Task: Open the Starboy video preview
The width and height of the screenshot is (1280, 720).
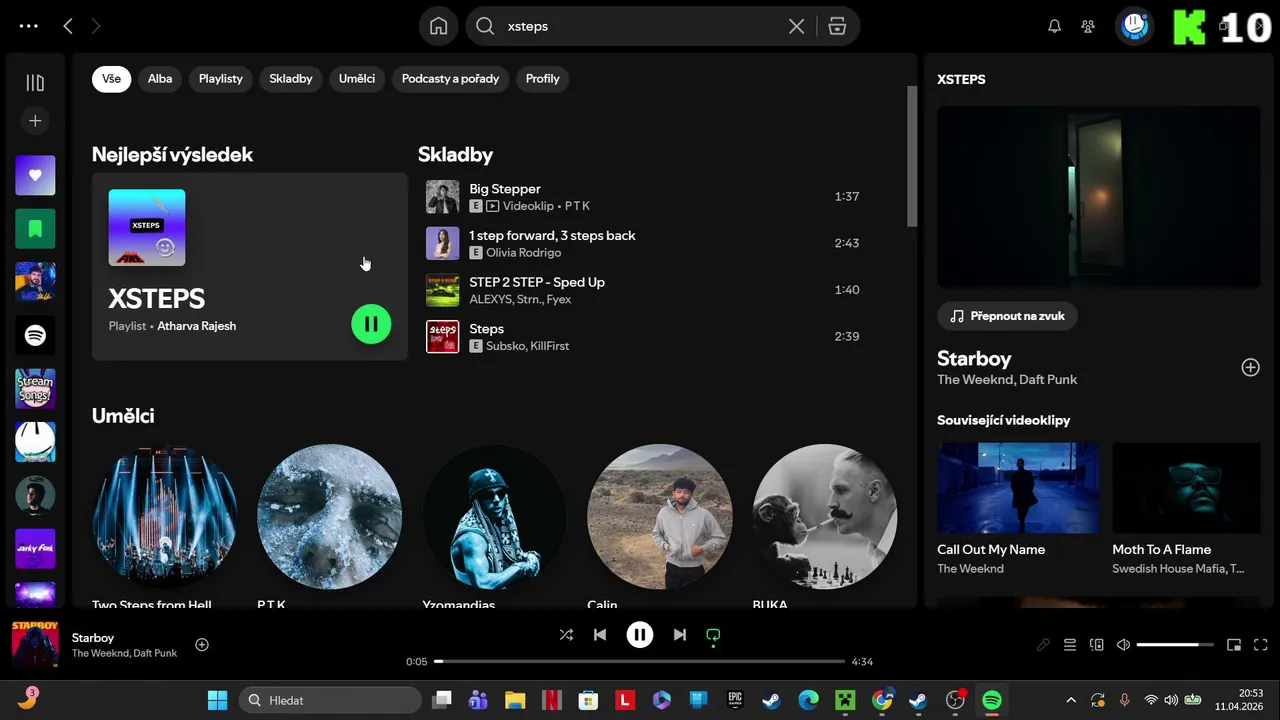Action: click(x=1099, y=197)
